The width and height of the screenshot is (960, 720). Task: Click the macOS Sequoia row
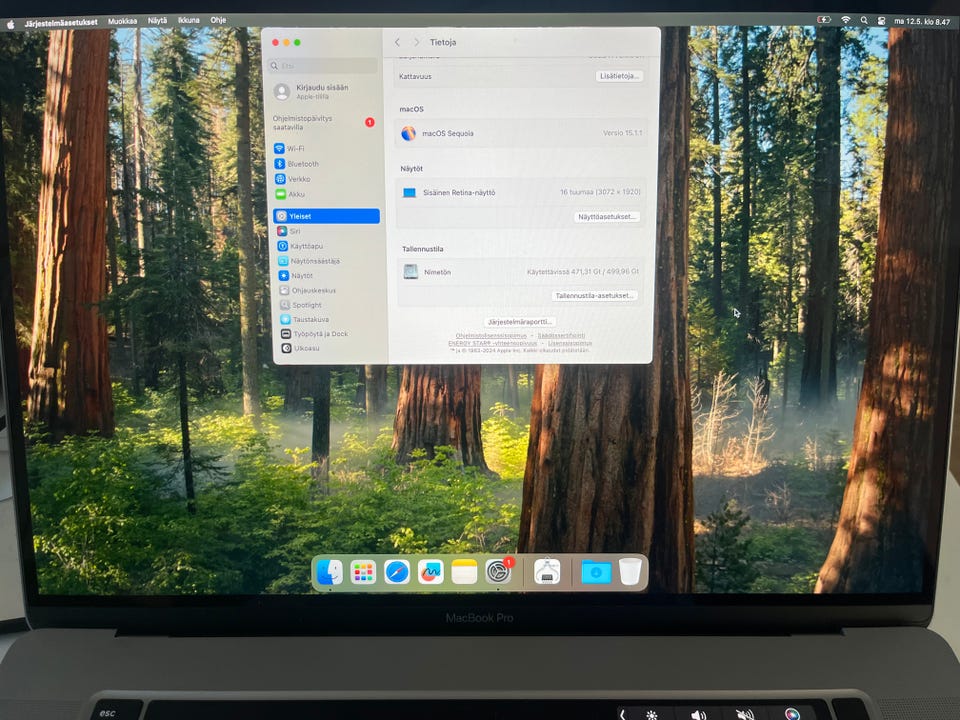[x=521, y=133]
